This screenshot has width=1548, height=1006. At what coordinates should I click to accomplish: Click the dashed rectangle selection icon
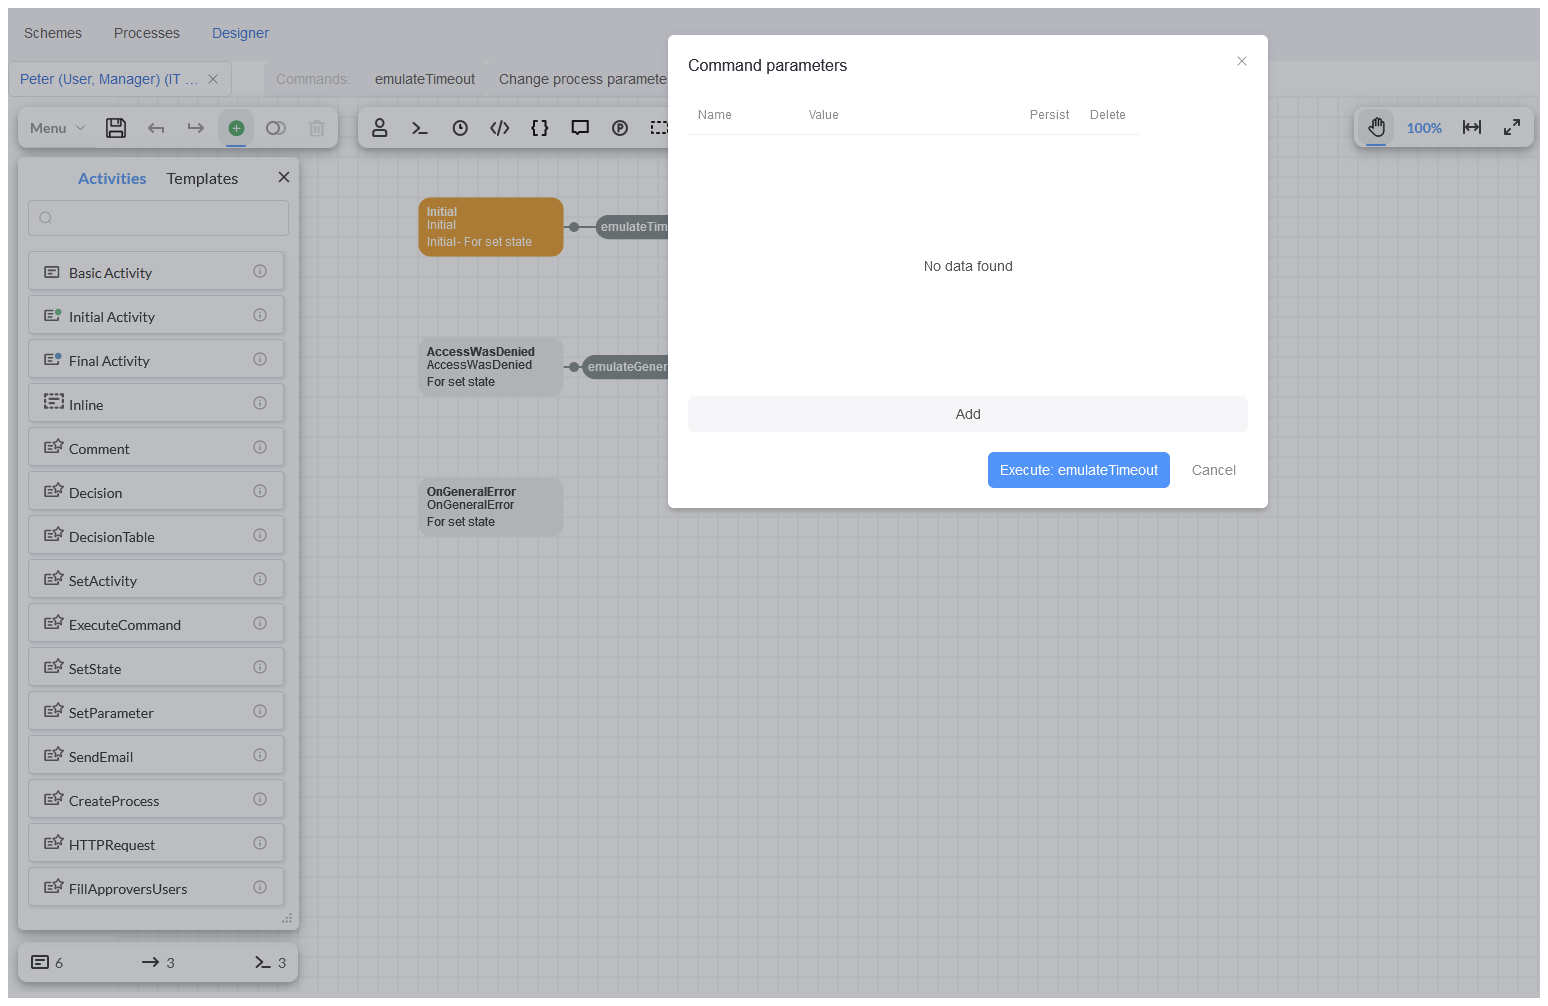click(x=659, y=128)
